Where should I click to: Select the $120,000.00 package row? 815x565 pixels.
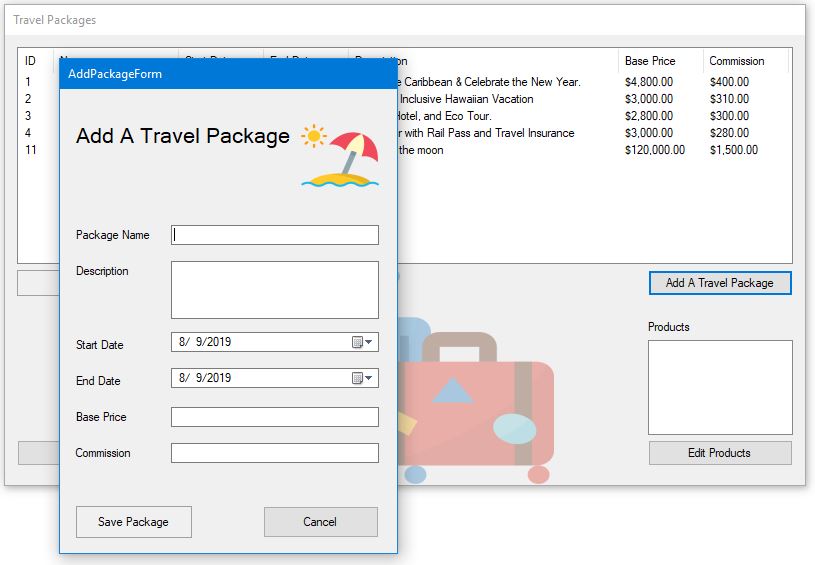click(x=654, y=150)
